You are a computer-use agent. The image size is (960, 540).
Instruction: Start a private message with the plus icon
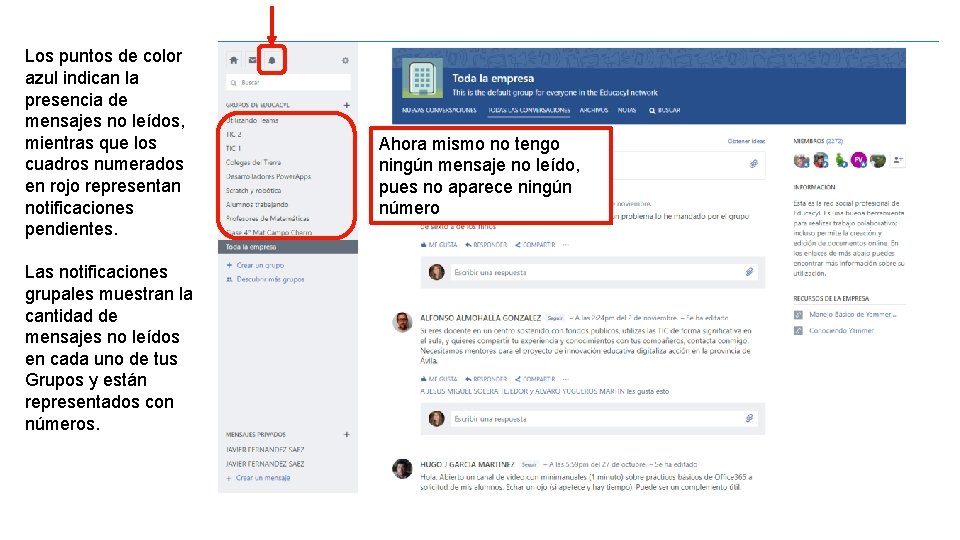tap(347, 435)
